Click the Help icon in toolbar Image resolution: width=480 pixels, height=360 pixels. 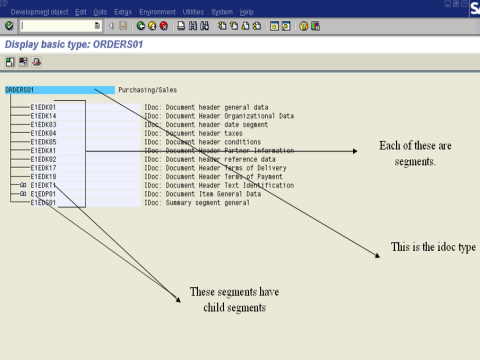[x=303, y=26]
